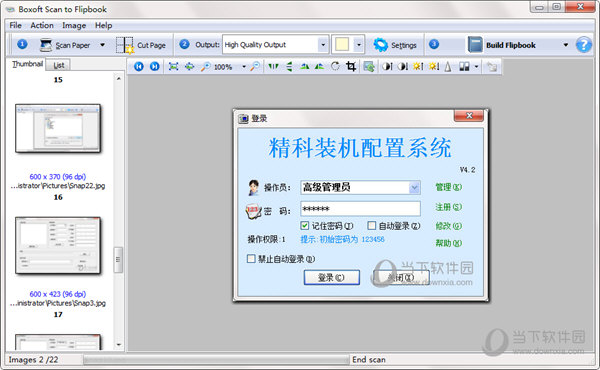
Task: Click the operator avatar icon in login dialog
Action: click(253, 187)
